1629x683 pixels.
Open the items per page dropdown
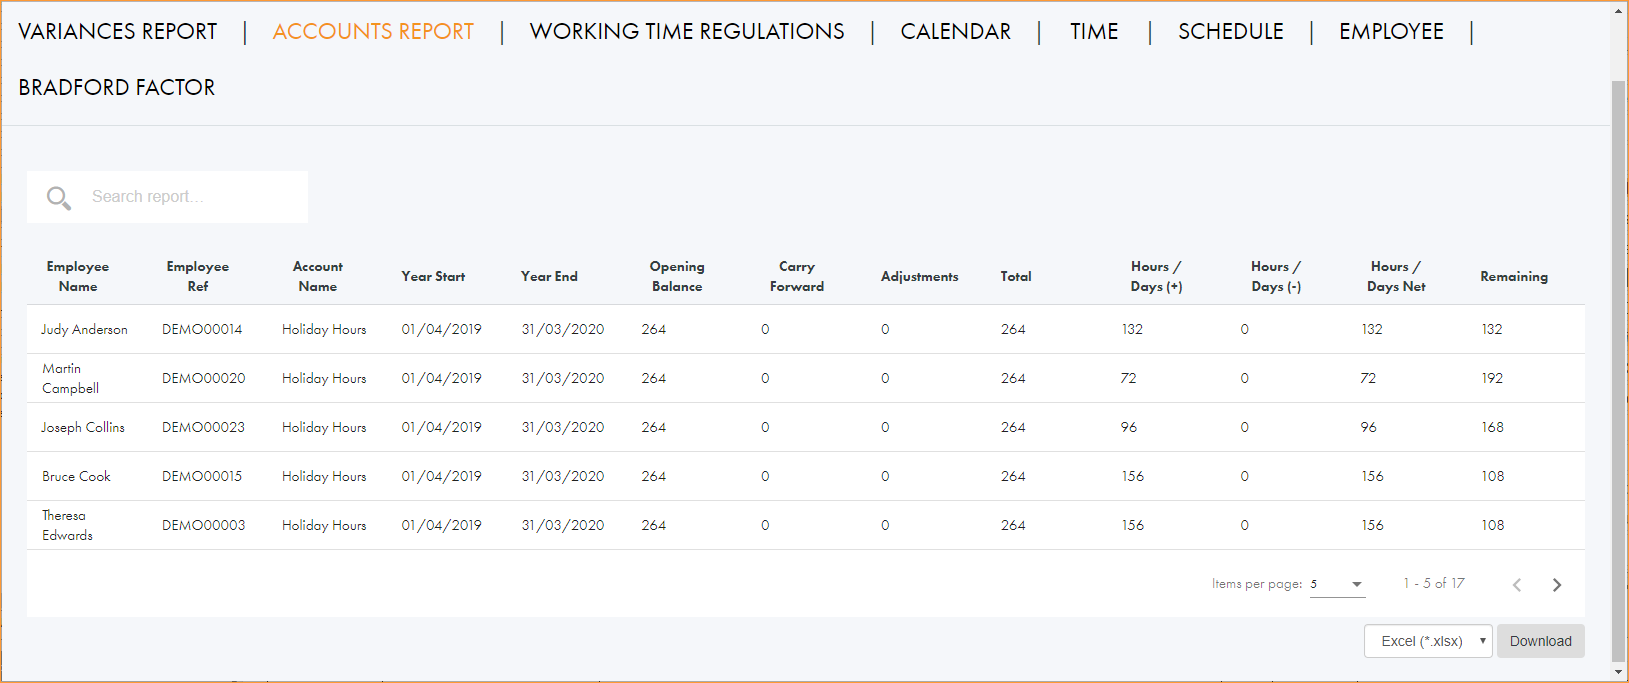pos(1337,584)
